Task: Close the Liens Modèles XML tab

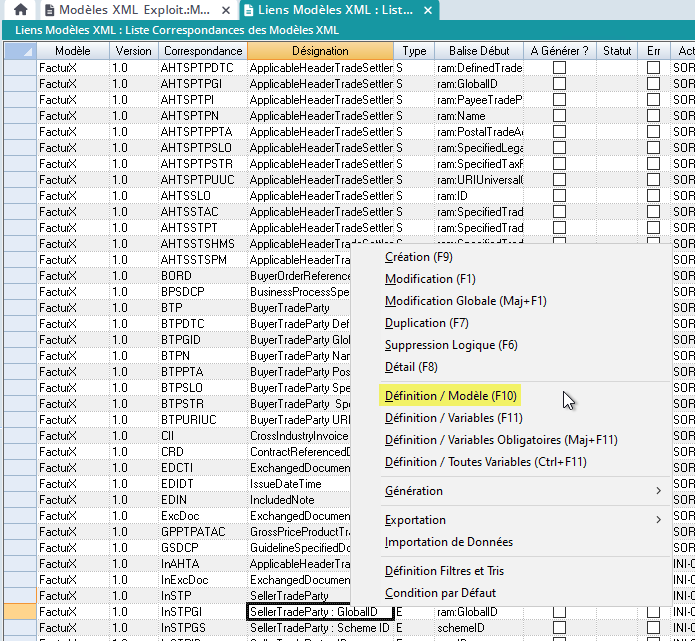Action: click(428, 10)
